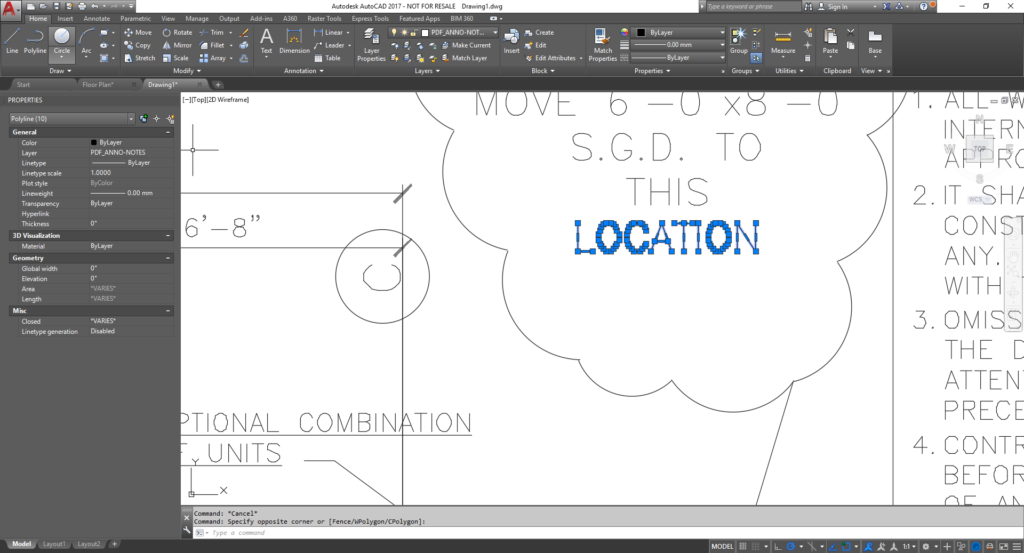Click the Make Current layer tool
Image resolution: width=1024 pixels, height=553 pixels.
[x=466, y=45]
